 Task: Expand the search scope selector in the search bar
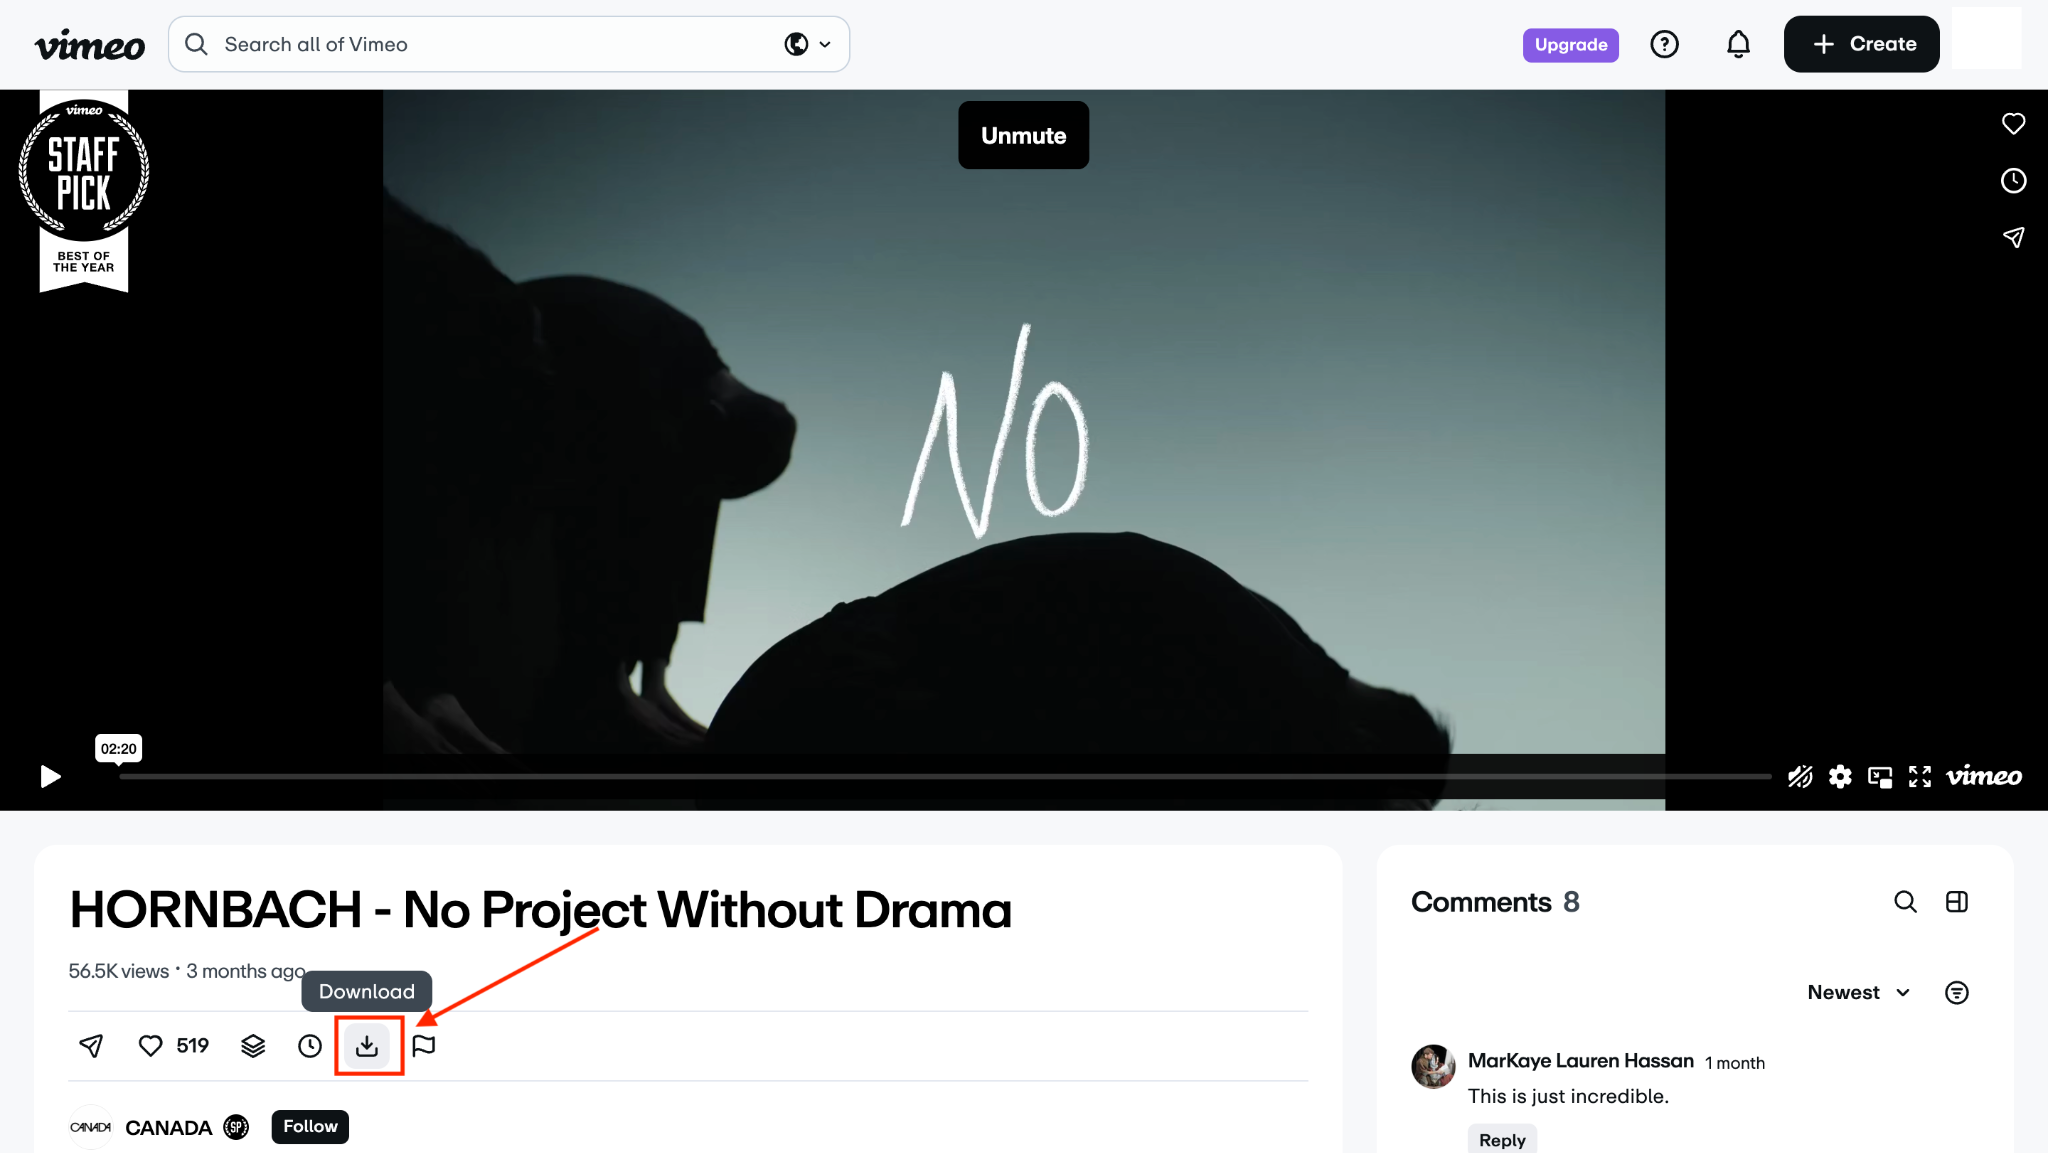(x=806, y=44)
